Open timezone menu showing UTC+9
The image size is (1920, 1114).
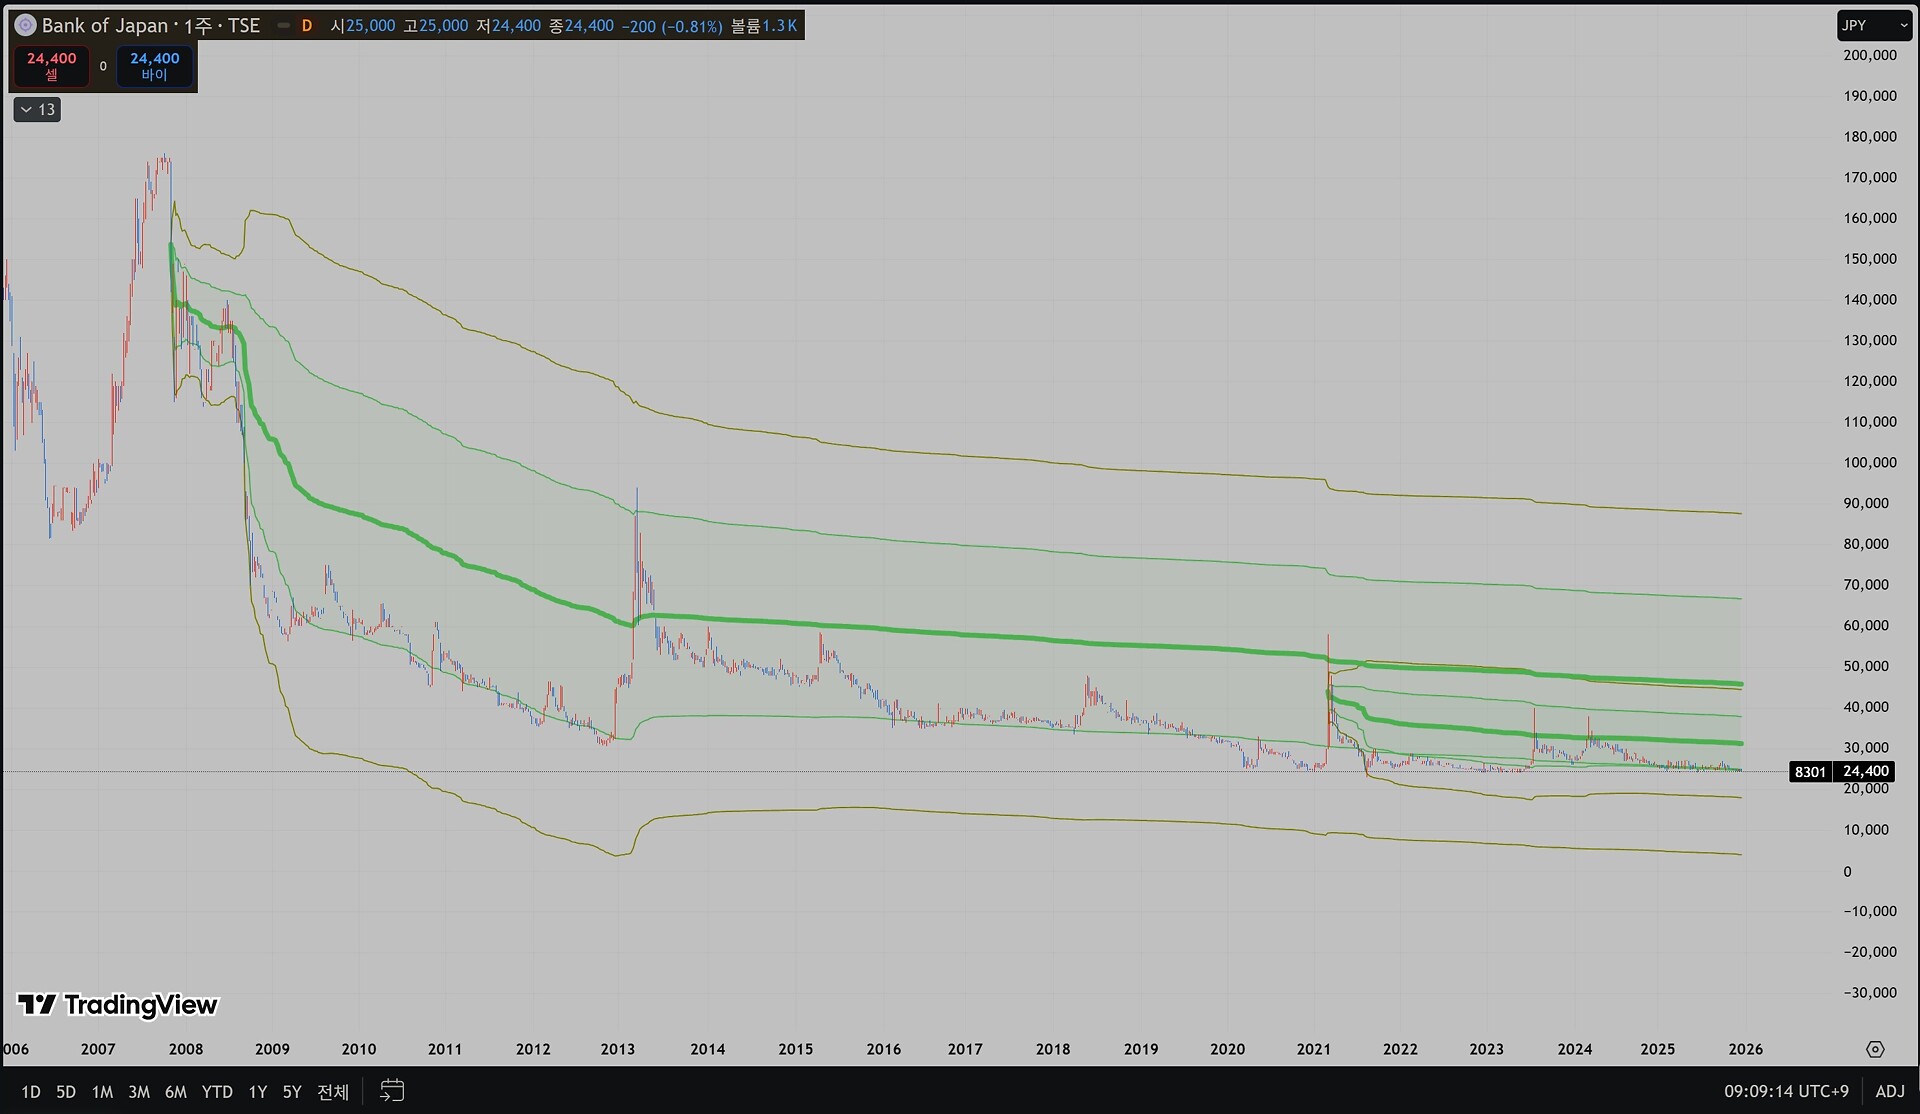click(x=1786, y=1091)
